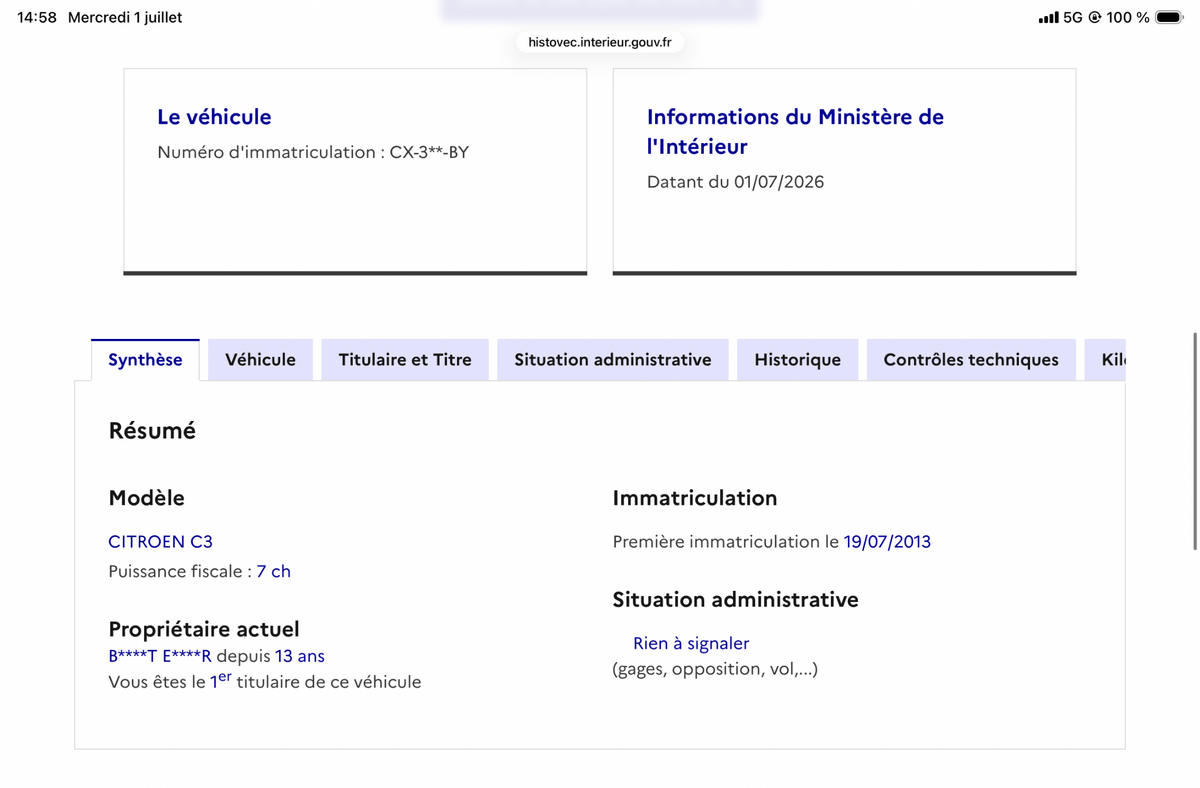Go to the Historique tab
Screen dimensions: 1200x788
pos(797,360)
